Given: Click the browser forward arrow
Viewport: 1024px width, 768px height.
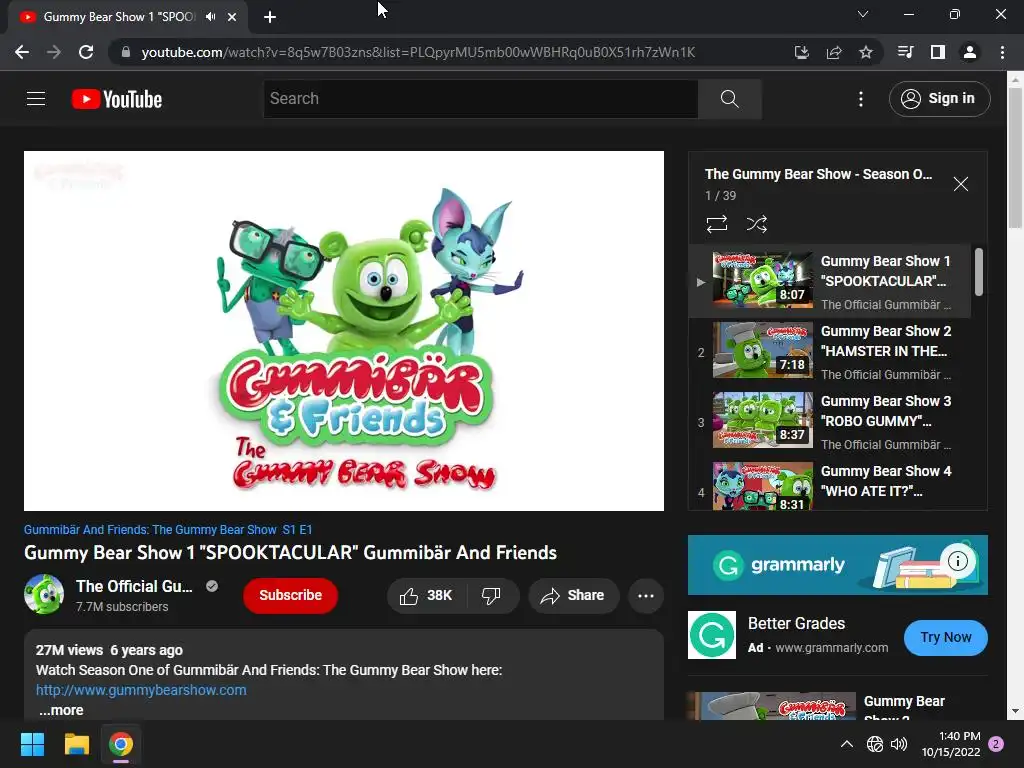Looking at the screenshot, I should [54, 52].
